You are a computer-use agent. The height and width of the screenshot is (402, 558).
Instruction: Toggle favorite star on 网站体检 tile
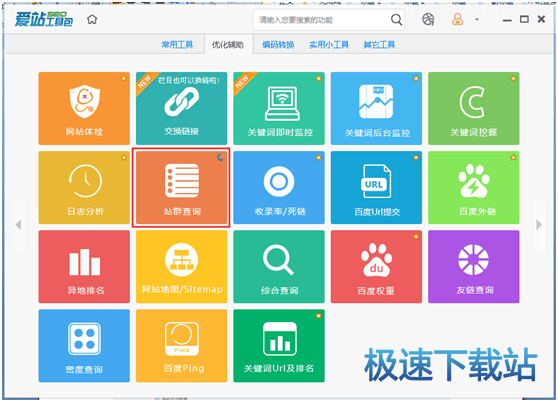(x=123, y=78)
